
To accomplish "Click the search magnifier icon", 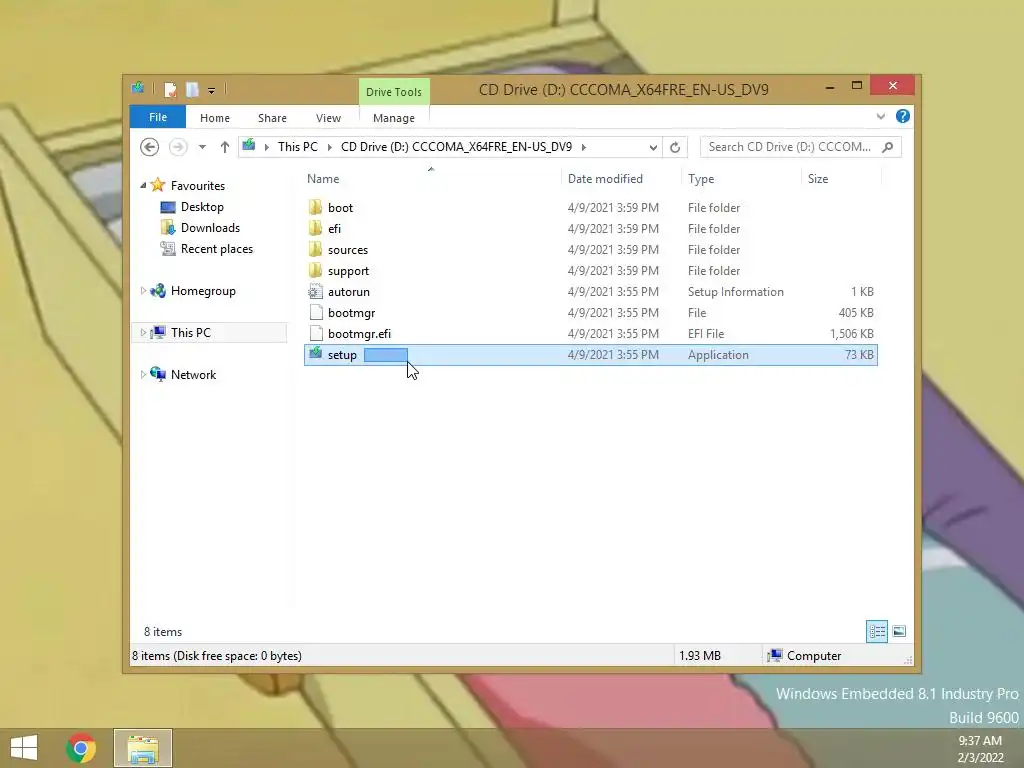I will point(888,147).
